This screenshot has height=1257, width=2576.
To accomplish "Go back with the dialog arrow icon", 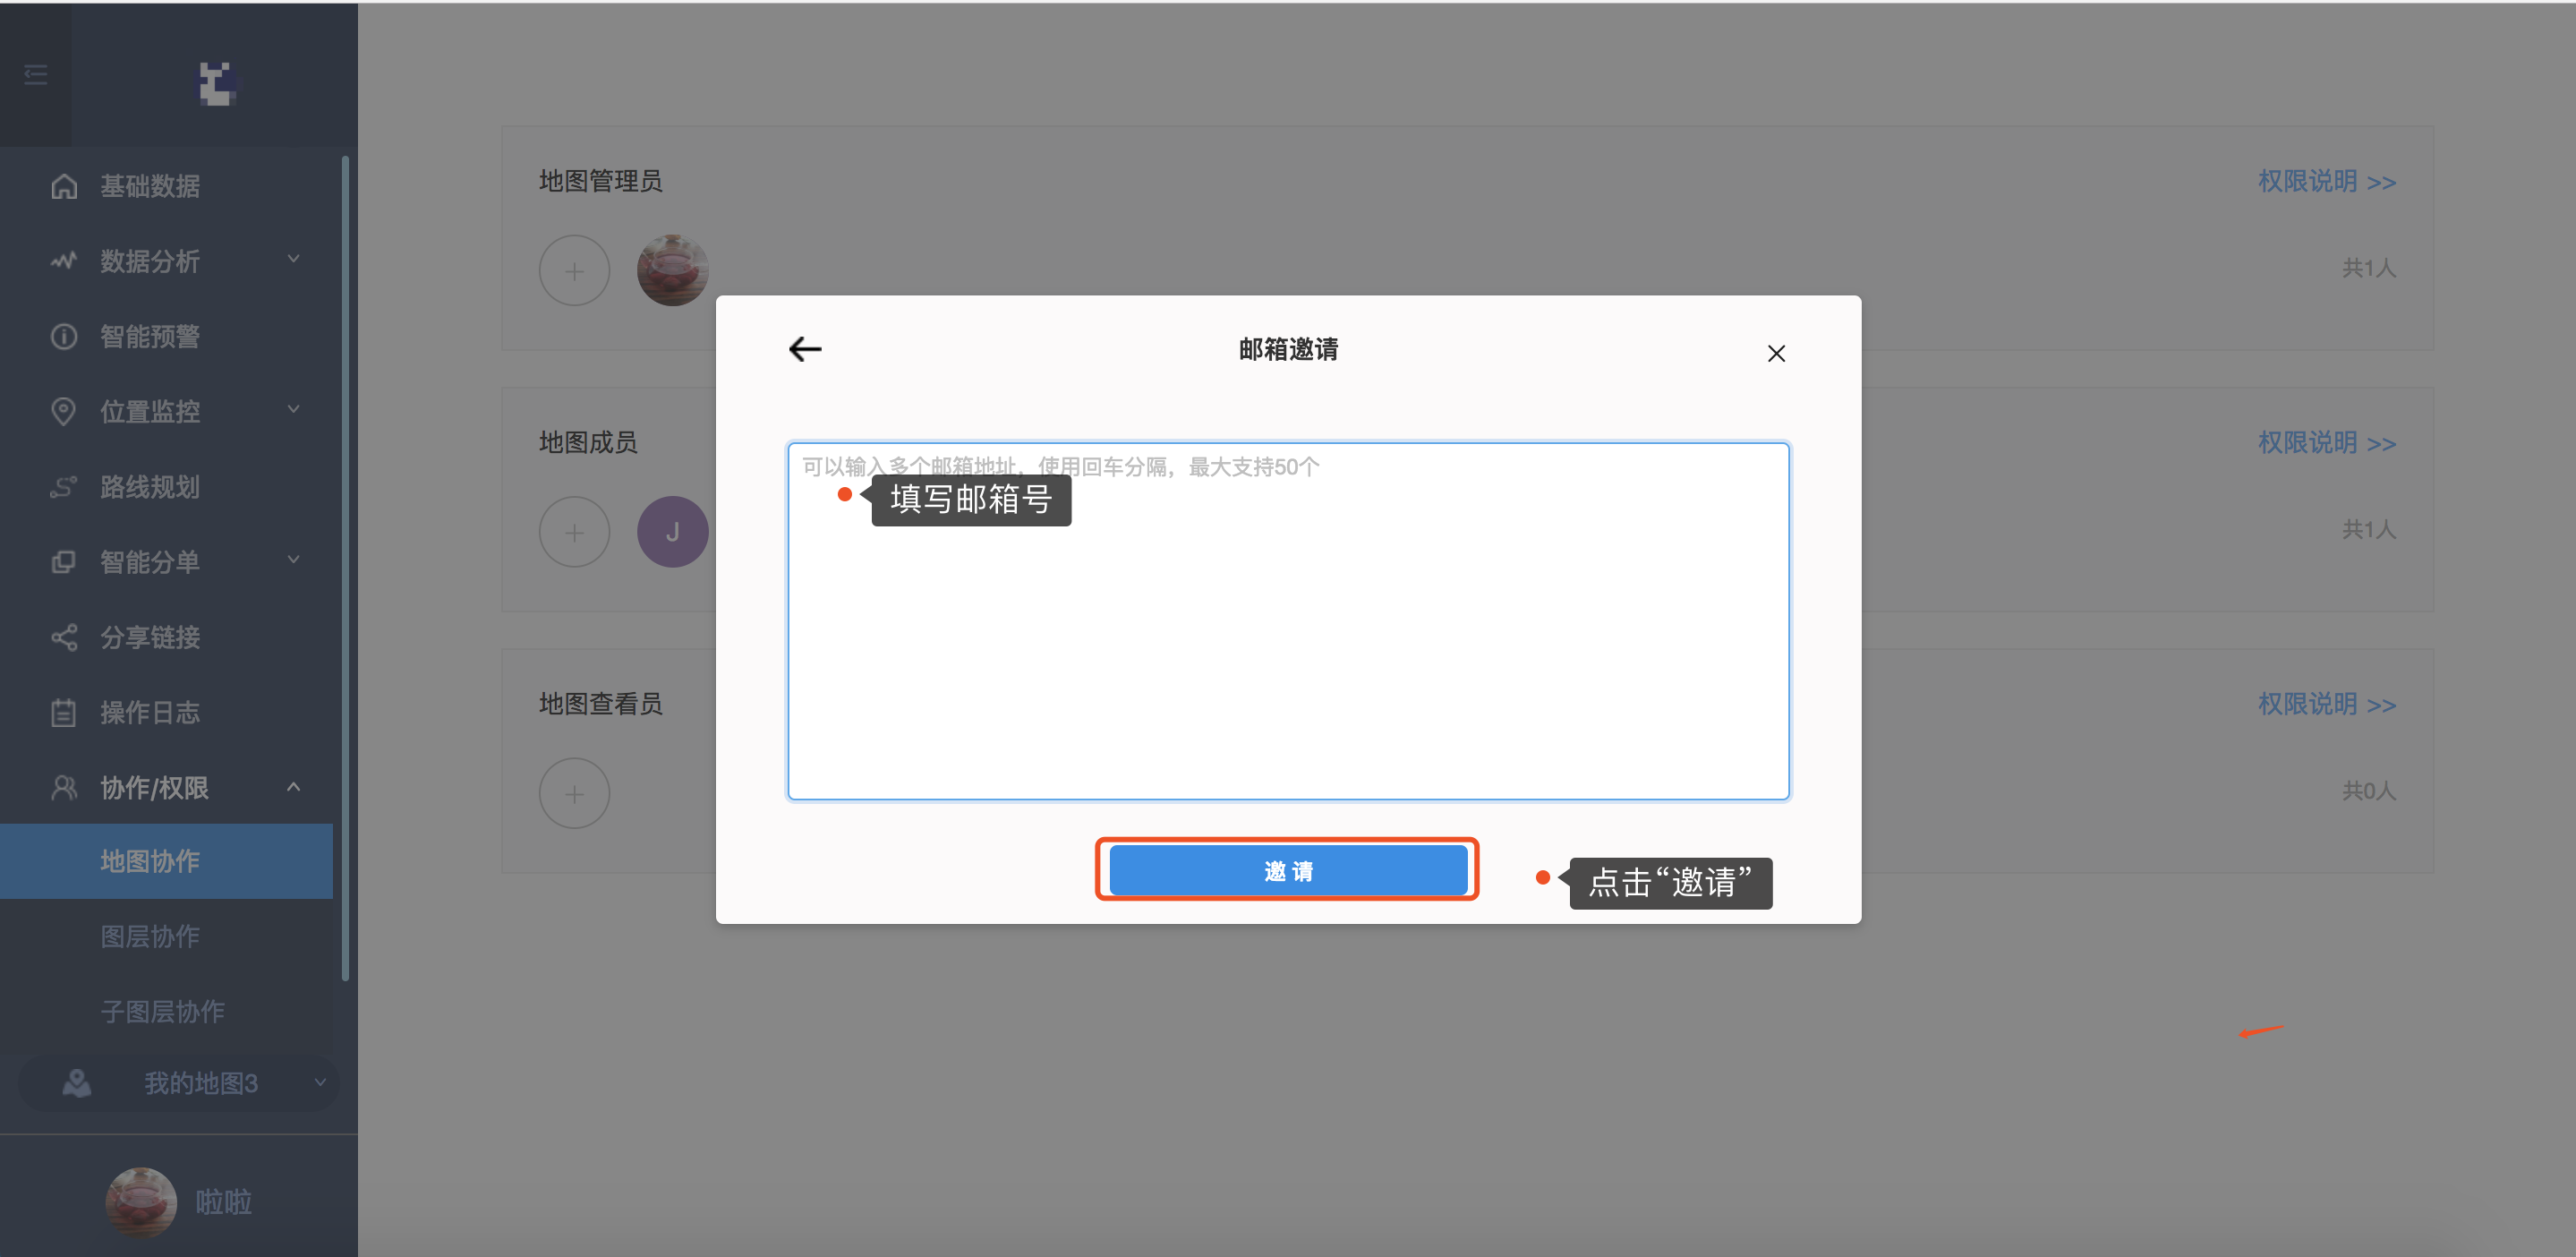I will point(805,349).
